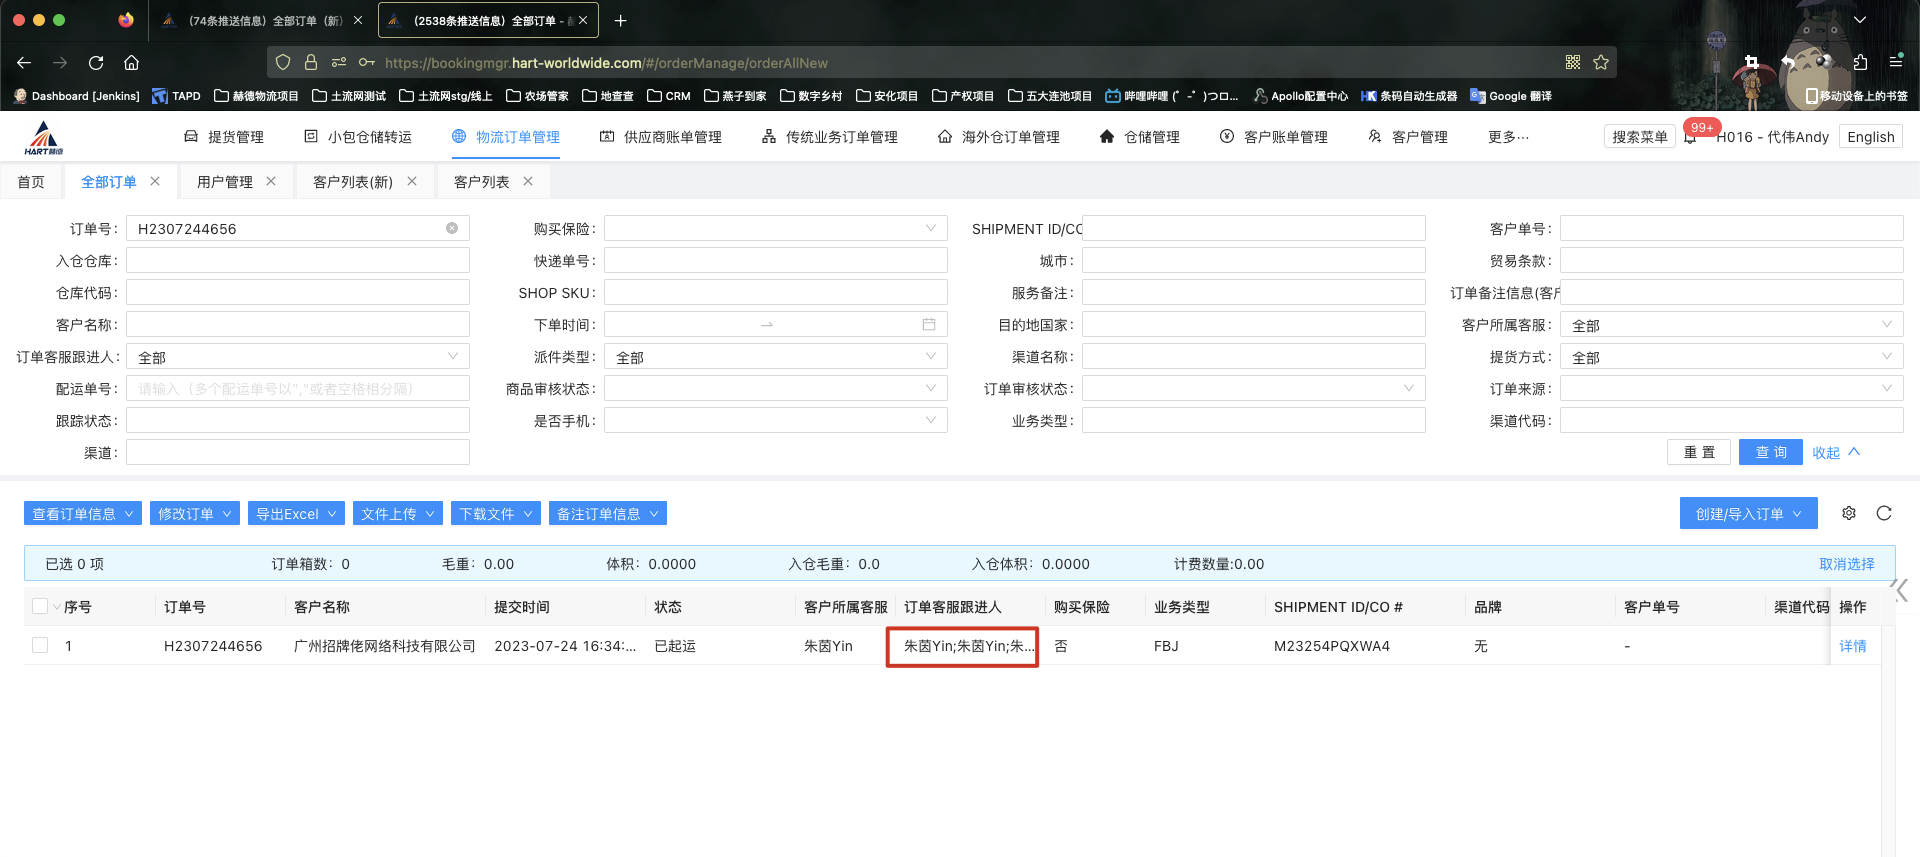The height and width of the screenshot is (857, 1920).
Task: Open the 详情 link for the order
Action: tap(1852, 646)
